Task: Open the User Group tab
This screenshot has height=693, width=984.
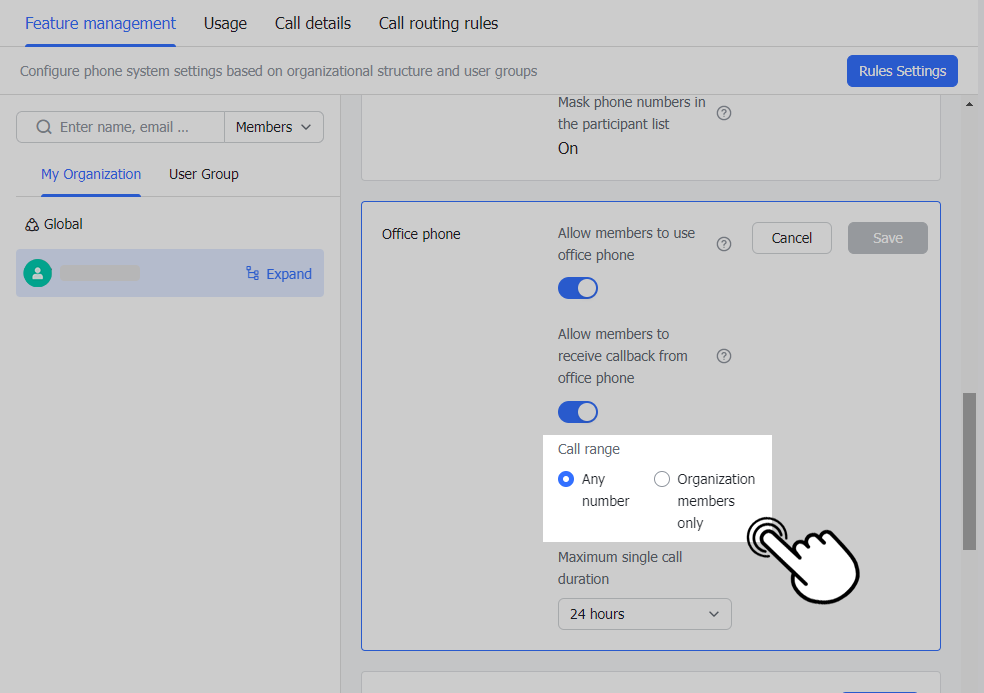Action: point(203,174)
